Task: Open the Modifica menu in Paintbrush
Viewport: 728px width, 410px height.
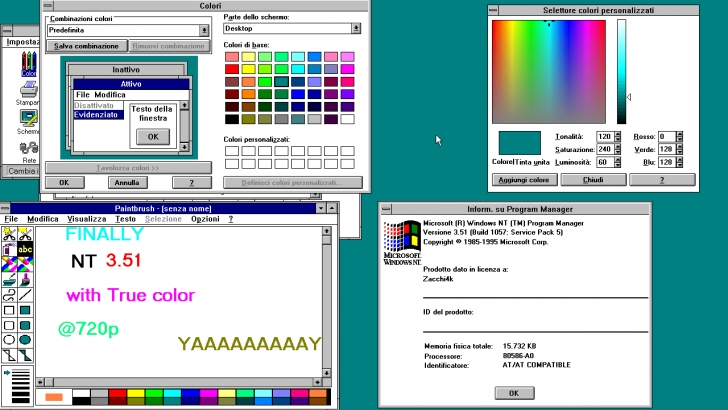Action: coord(43,219)
